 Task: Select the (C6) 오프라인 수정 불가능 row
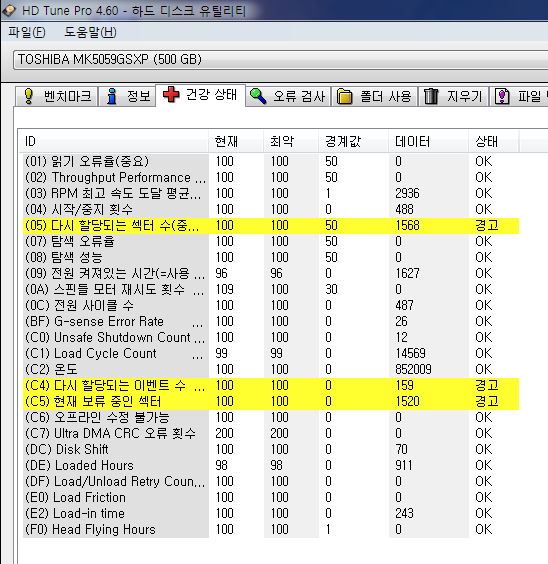[271, 418]
